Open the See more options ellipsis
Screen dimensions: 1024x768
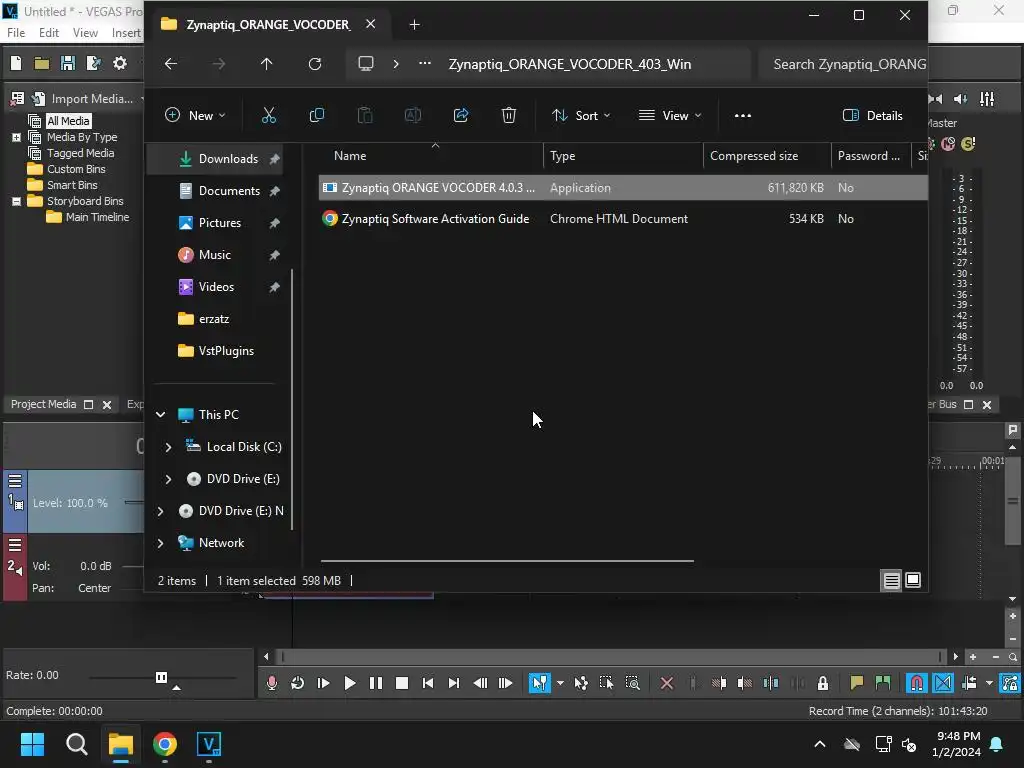(x=743, y=116)
